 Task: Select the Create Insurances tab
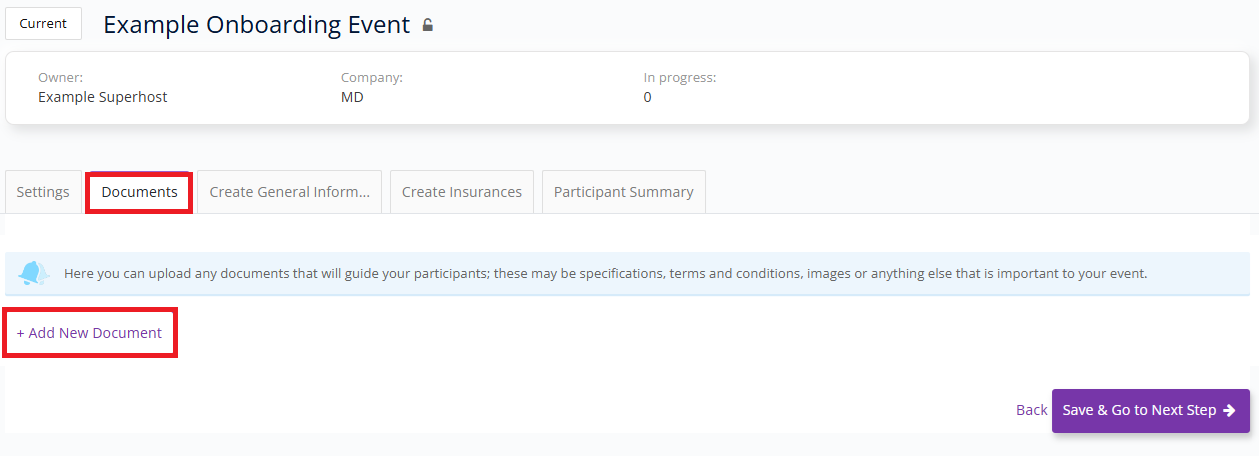(462, 192)
